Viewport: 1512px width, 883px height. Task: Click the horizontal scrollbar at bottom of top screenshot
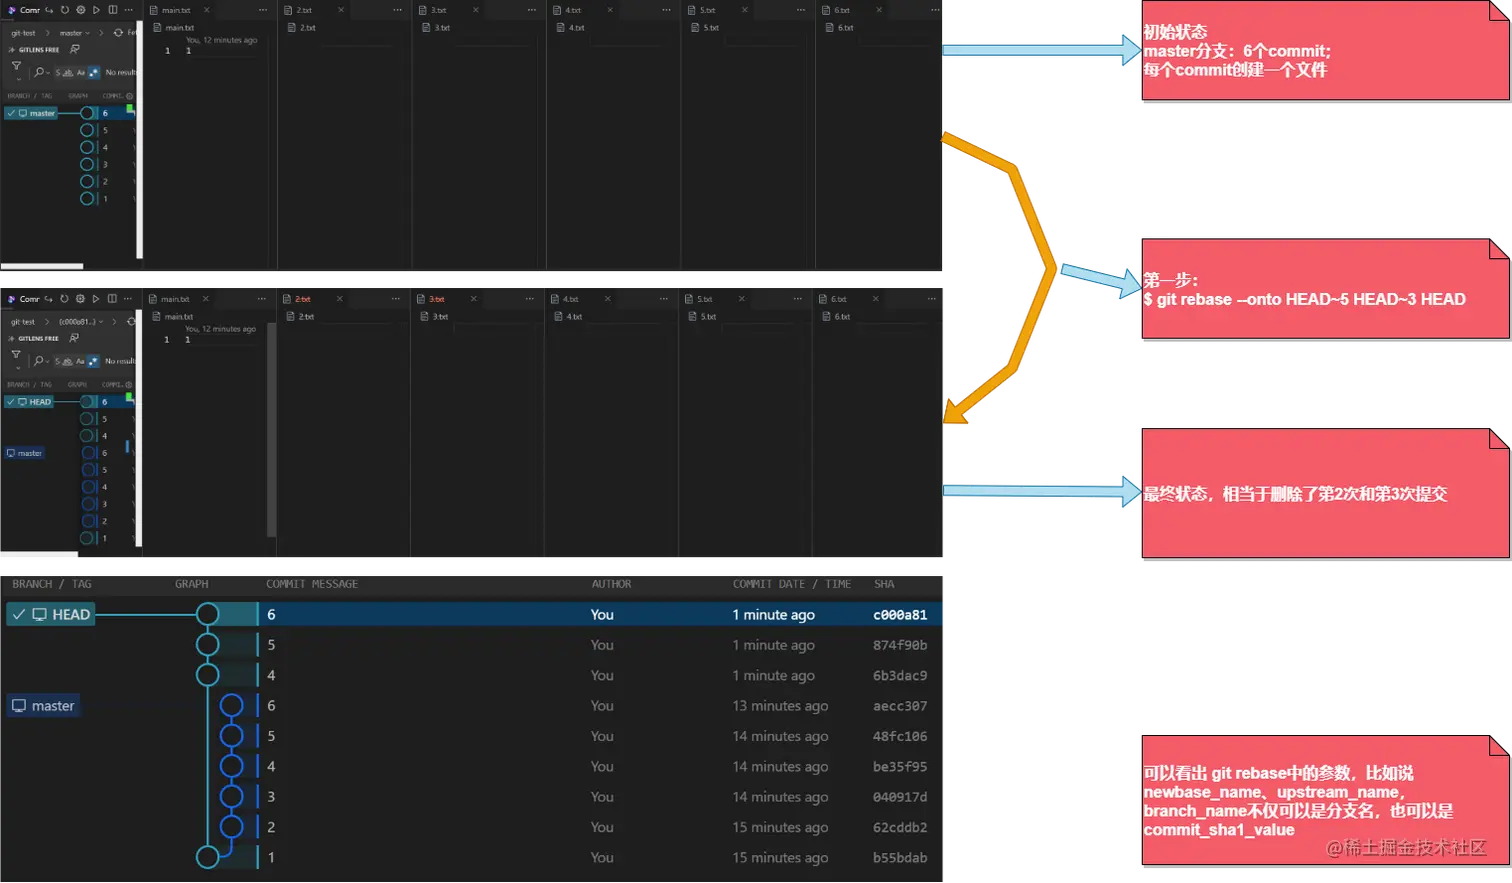42,266
